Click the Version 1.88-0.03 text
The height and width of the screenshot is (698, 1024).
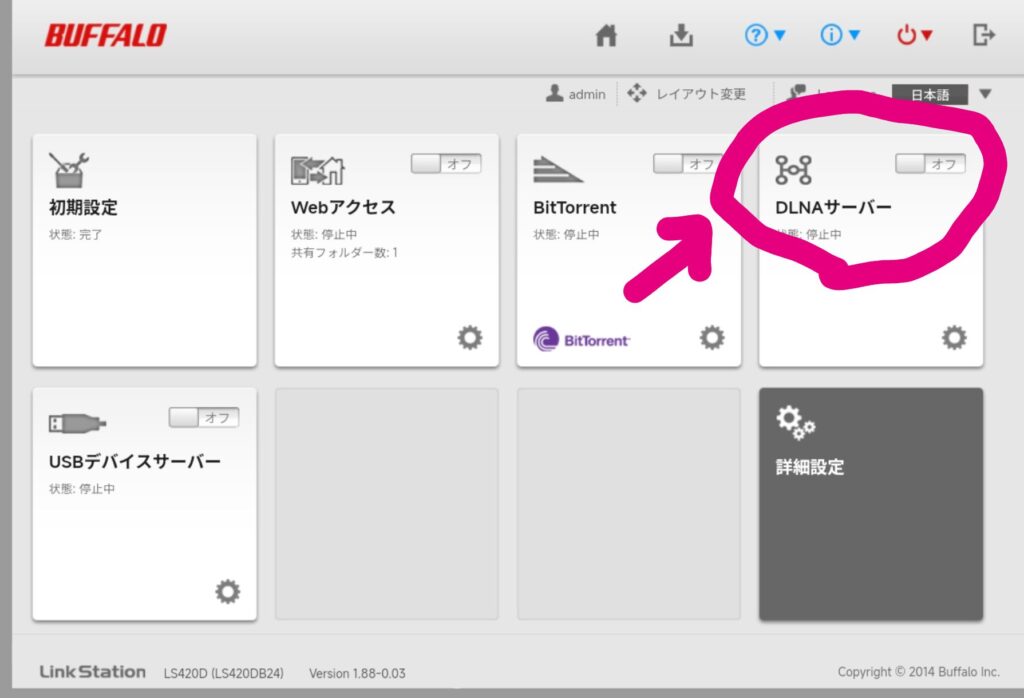(x=357, y=673)
